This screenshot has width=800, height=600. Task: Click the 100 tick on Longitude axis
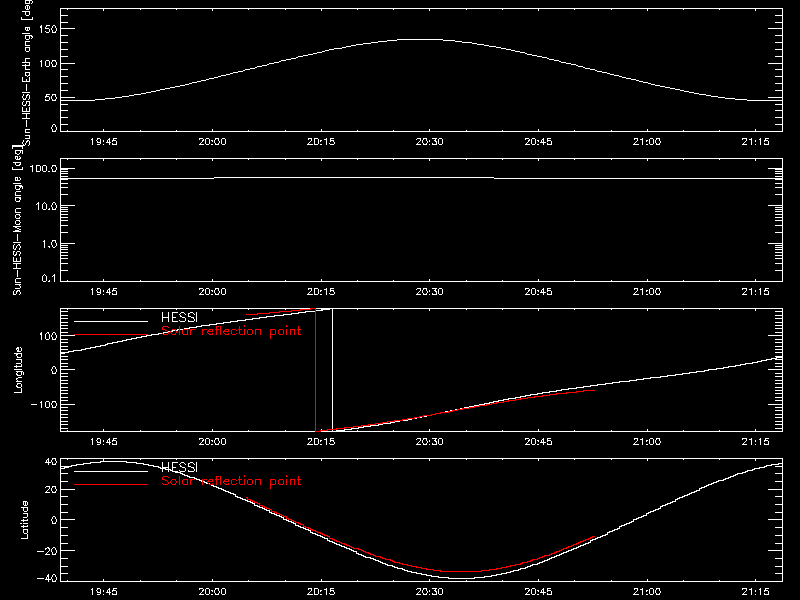tap(47, 336)
